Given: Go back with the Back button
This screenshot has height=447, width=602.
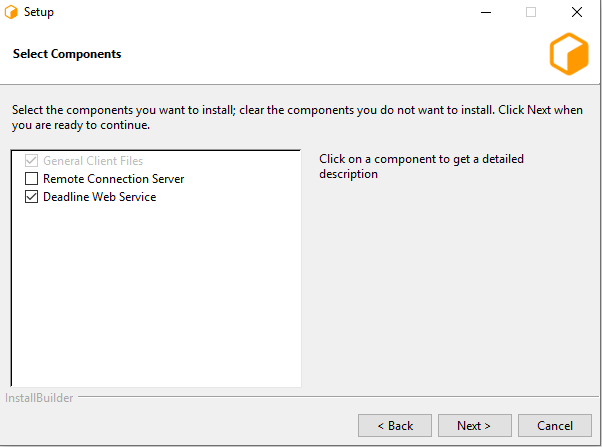Looking at the screenshot, I should pyautogui.click(x=395, y=425).
